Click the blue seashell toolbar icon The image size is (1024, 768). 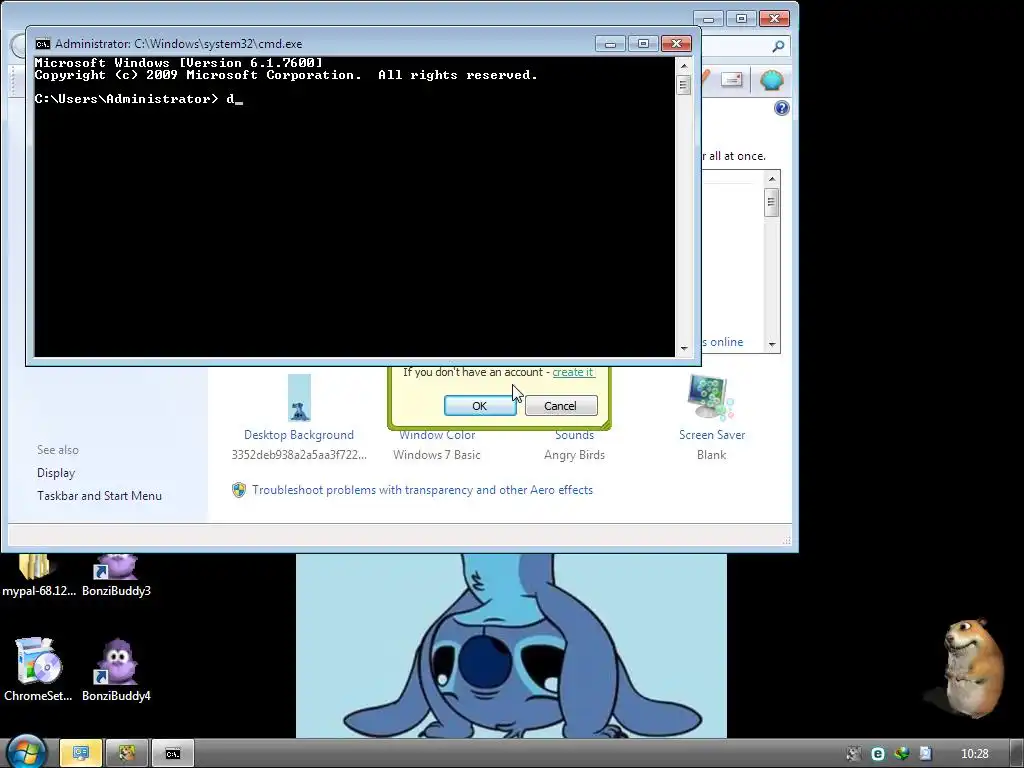coord(771,80)
